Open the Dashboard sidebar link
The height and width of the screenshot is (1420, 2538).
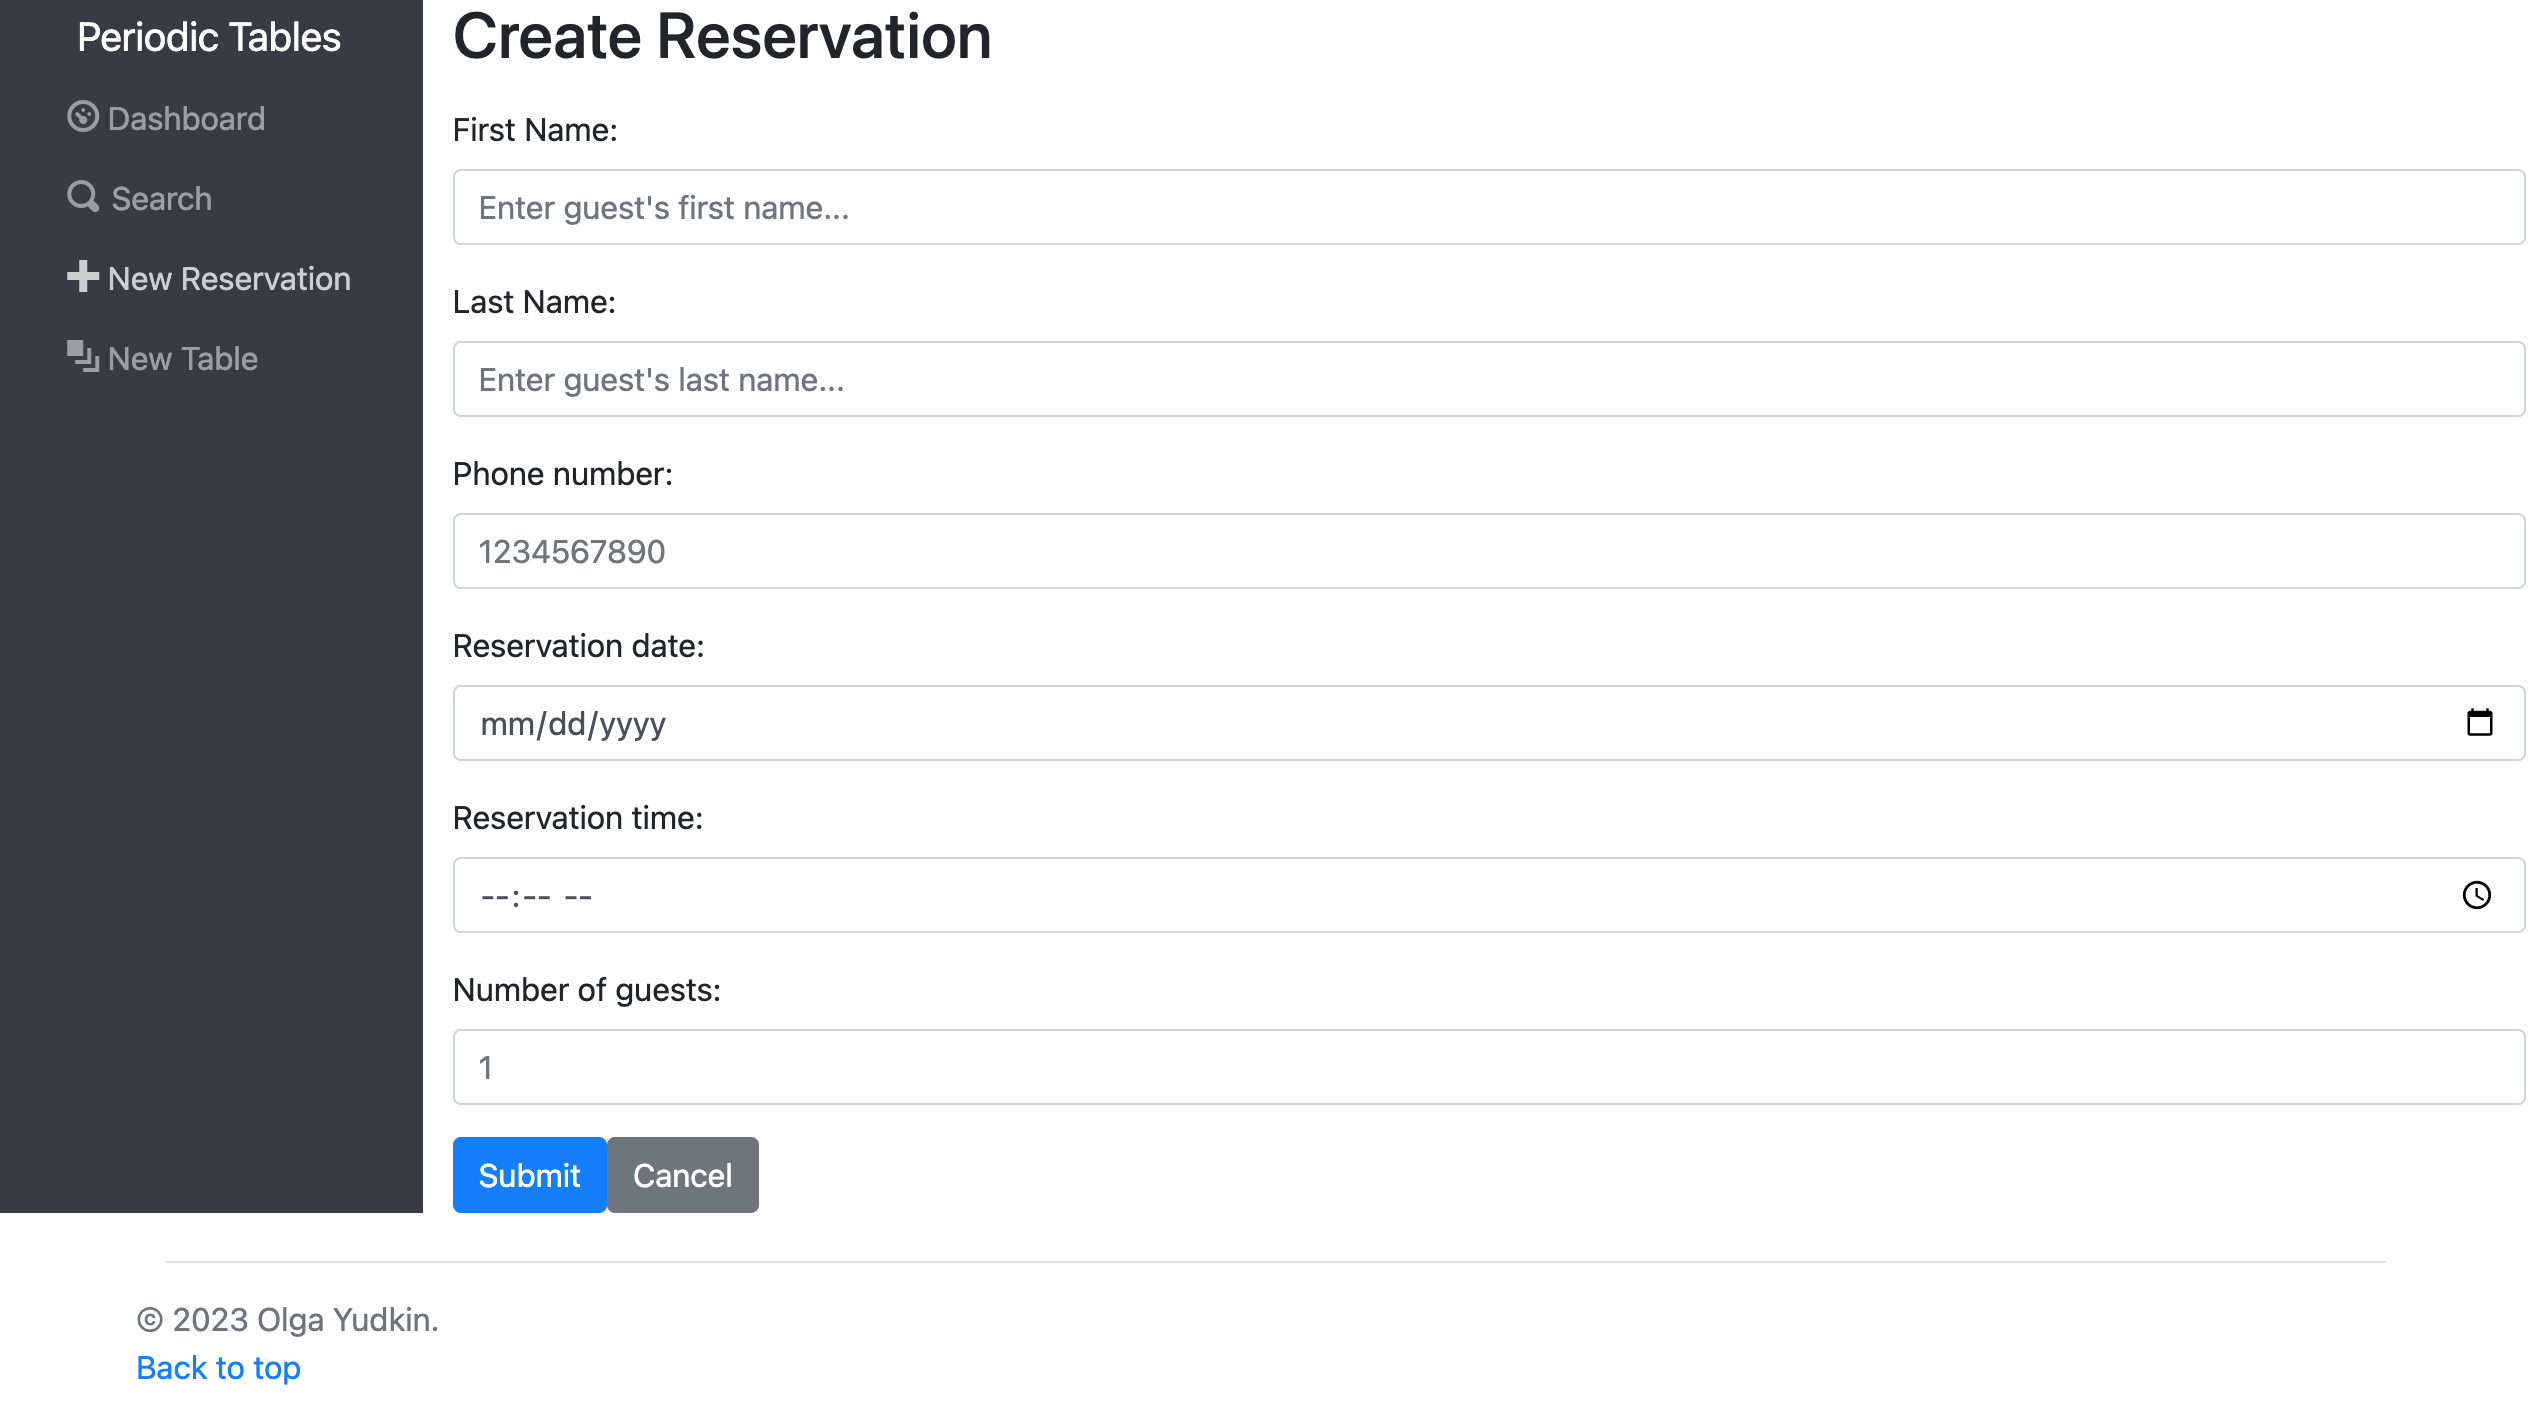(186, 119)
